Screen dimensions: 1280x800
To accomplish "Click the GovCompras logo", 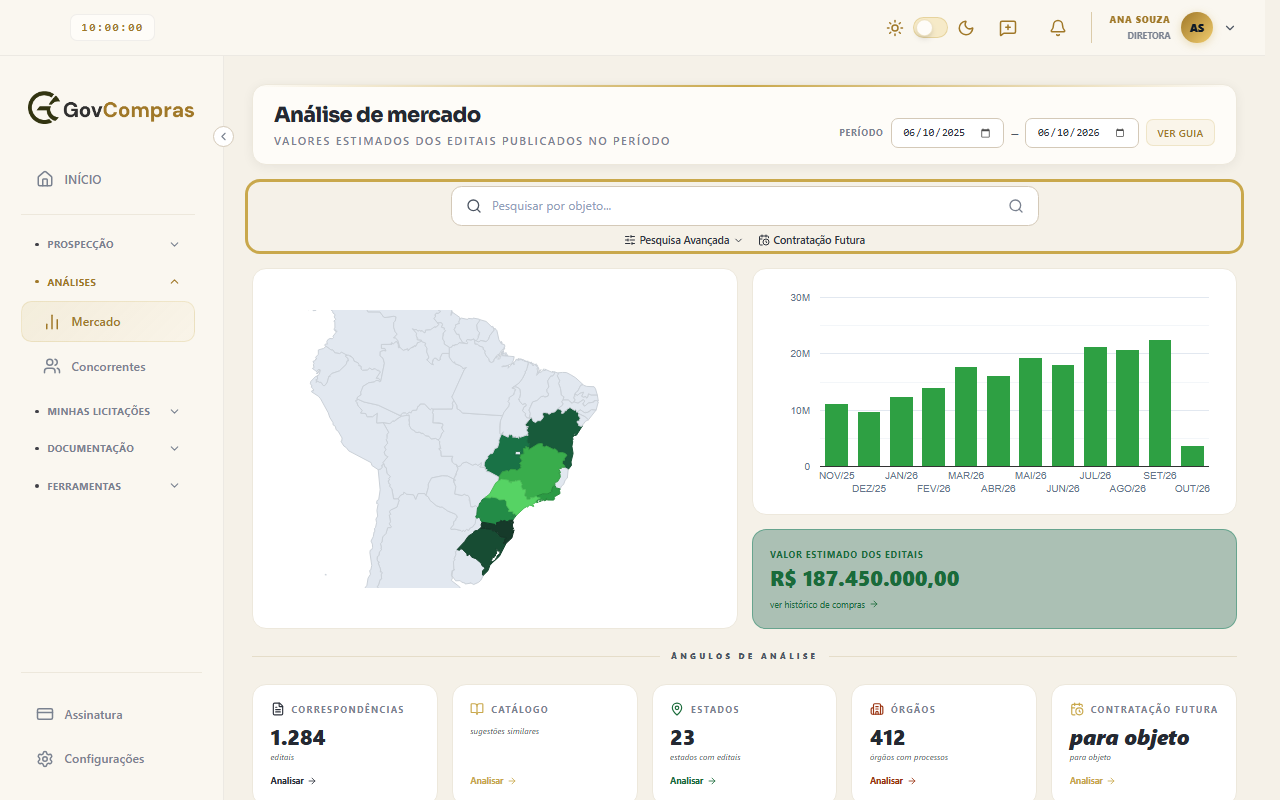I will point(111,108).
